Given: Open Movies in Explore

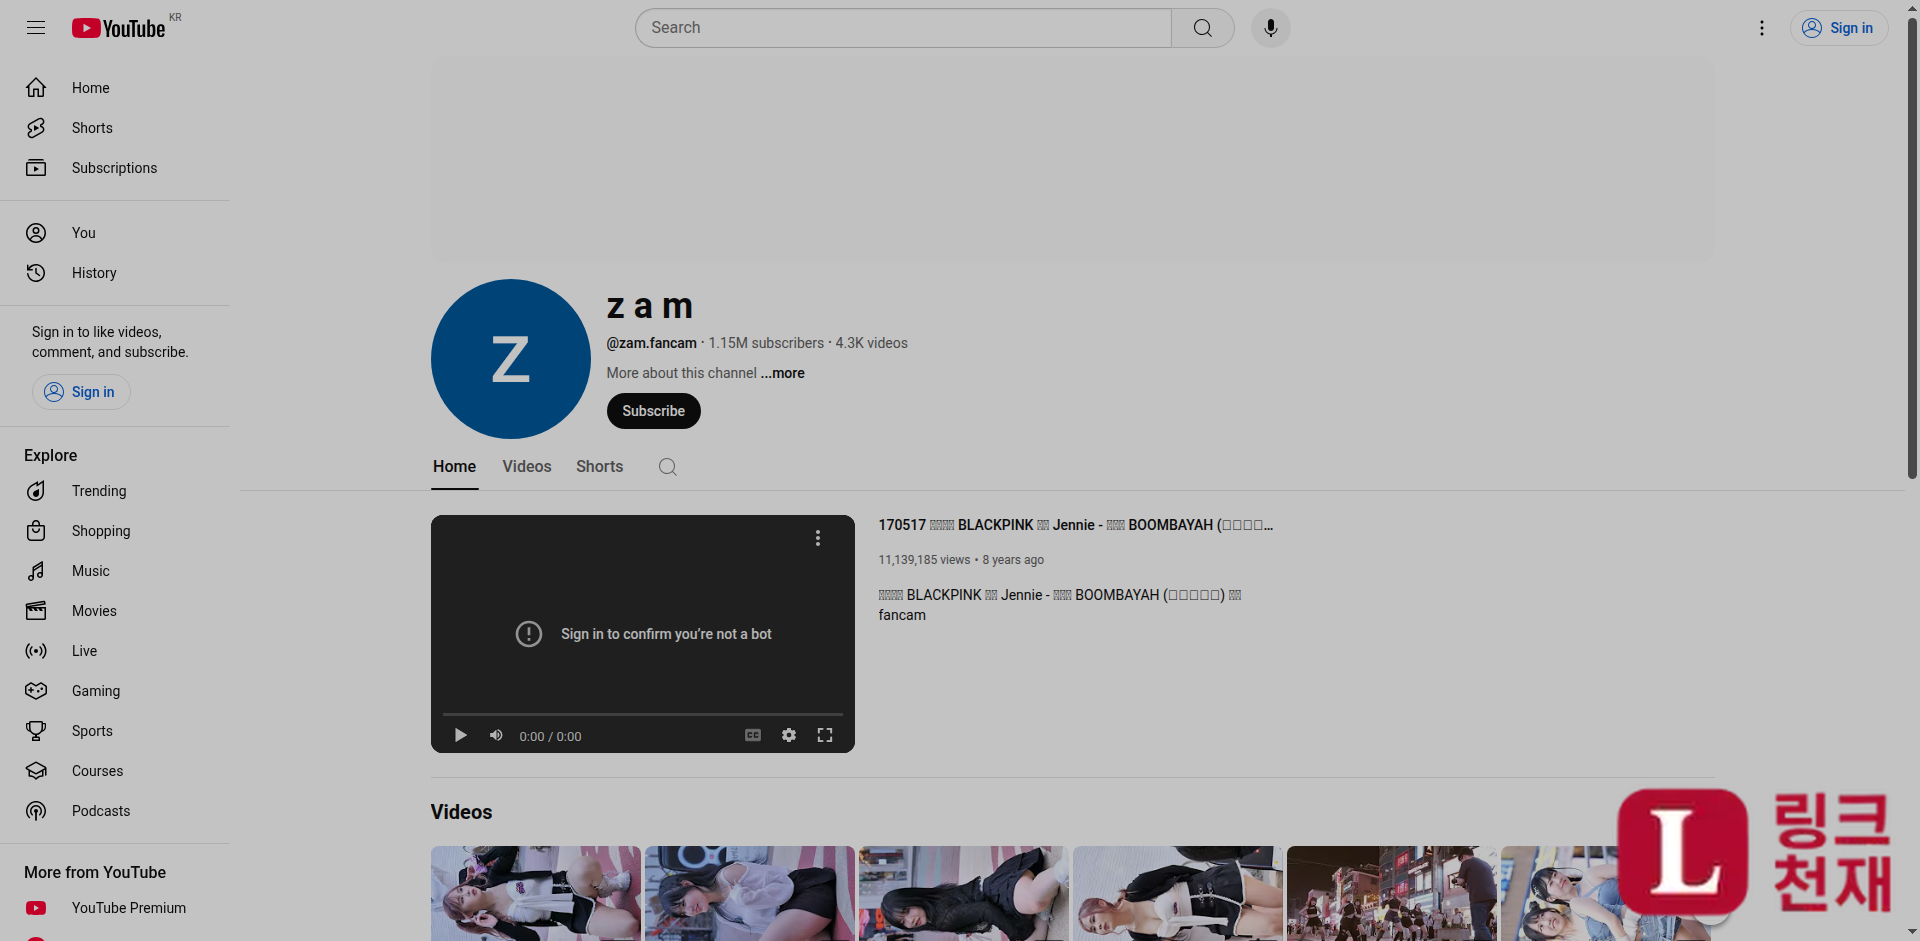Looking at the screenshot, I should (115, 611).
